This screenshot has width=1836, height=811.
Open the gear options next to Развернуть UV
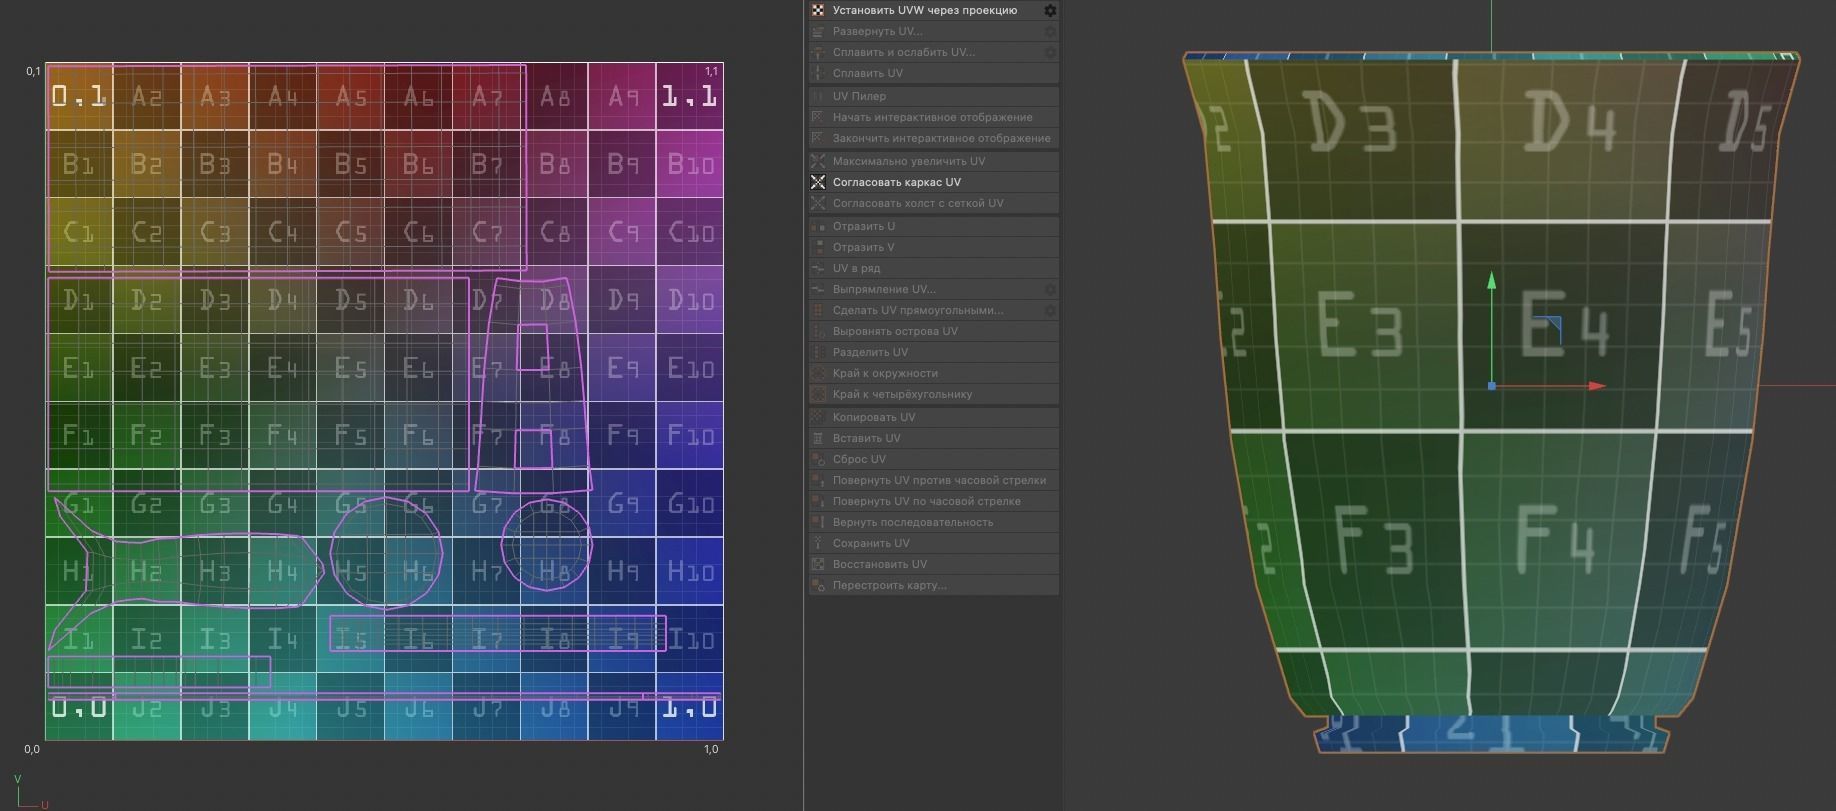(x=1050, y=31)
